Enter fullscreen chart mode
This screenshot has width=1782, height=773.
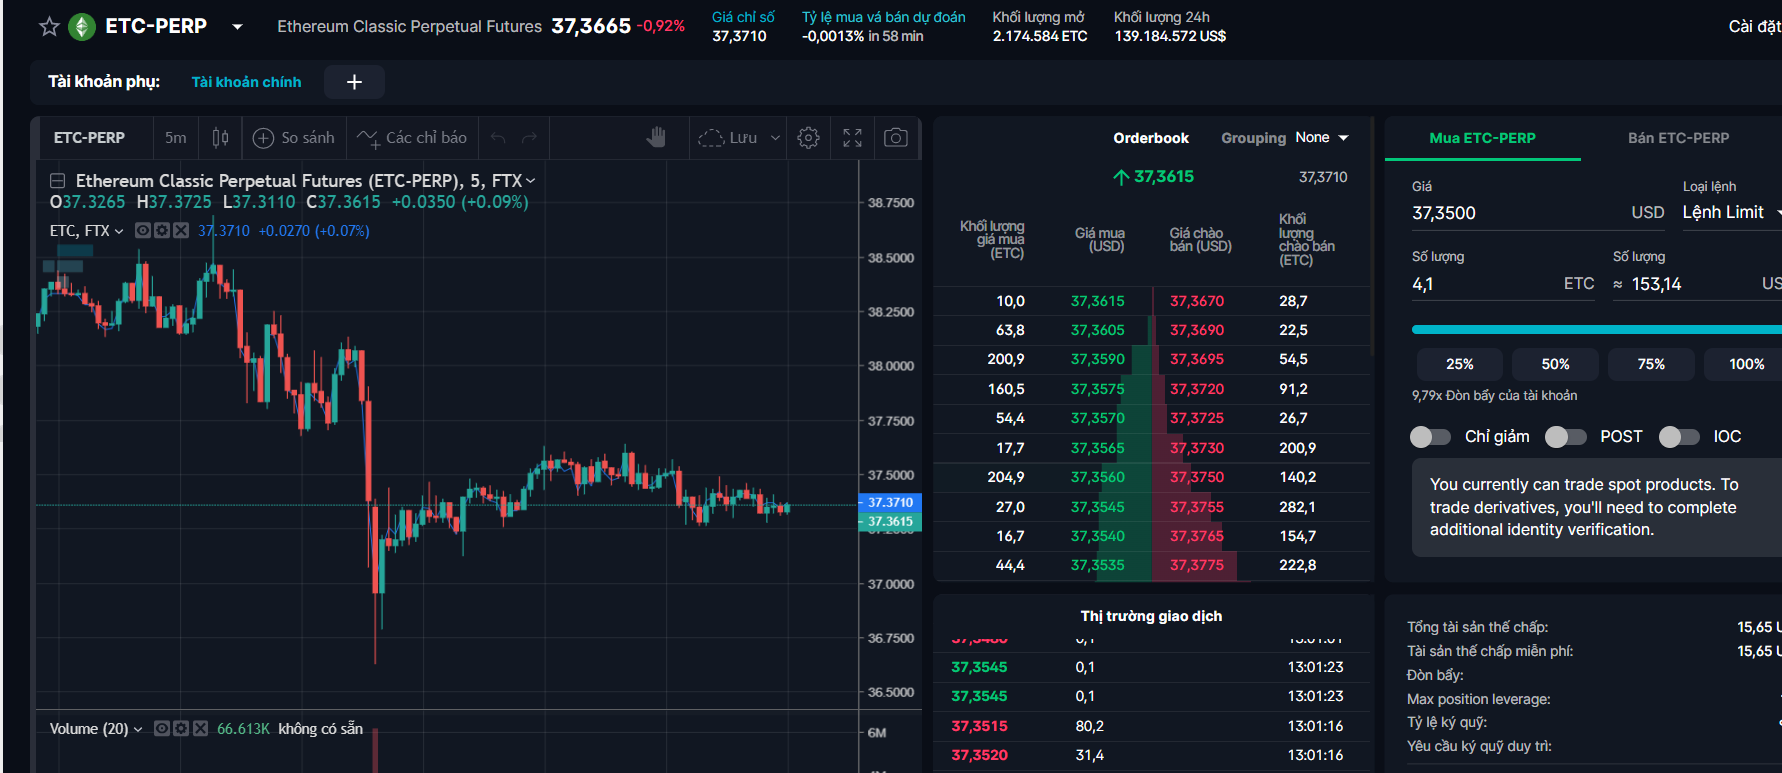[852, 138]
